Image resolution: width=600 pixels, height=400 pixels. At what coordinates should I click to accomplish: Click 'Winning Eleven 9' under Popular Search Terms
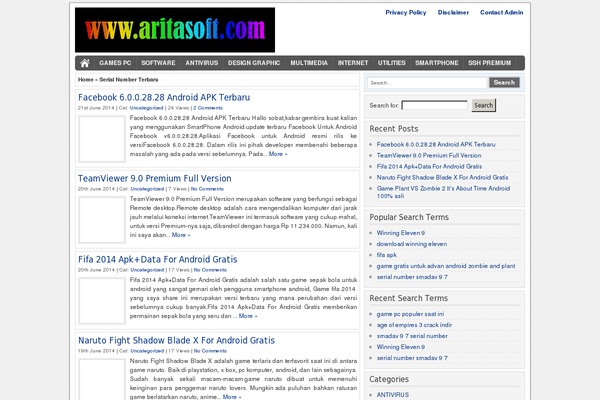[401, 233]
